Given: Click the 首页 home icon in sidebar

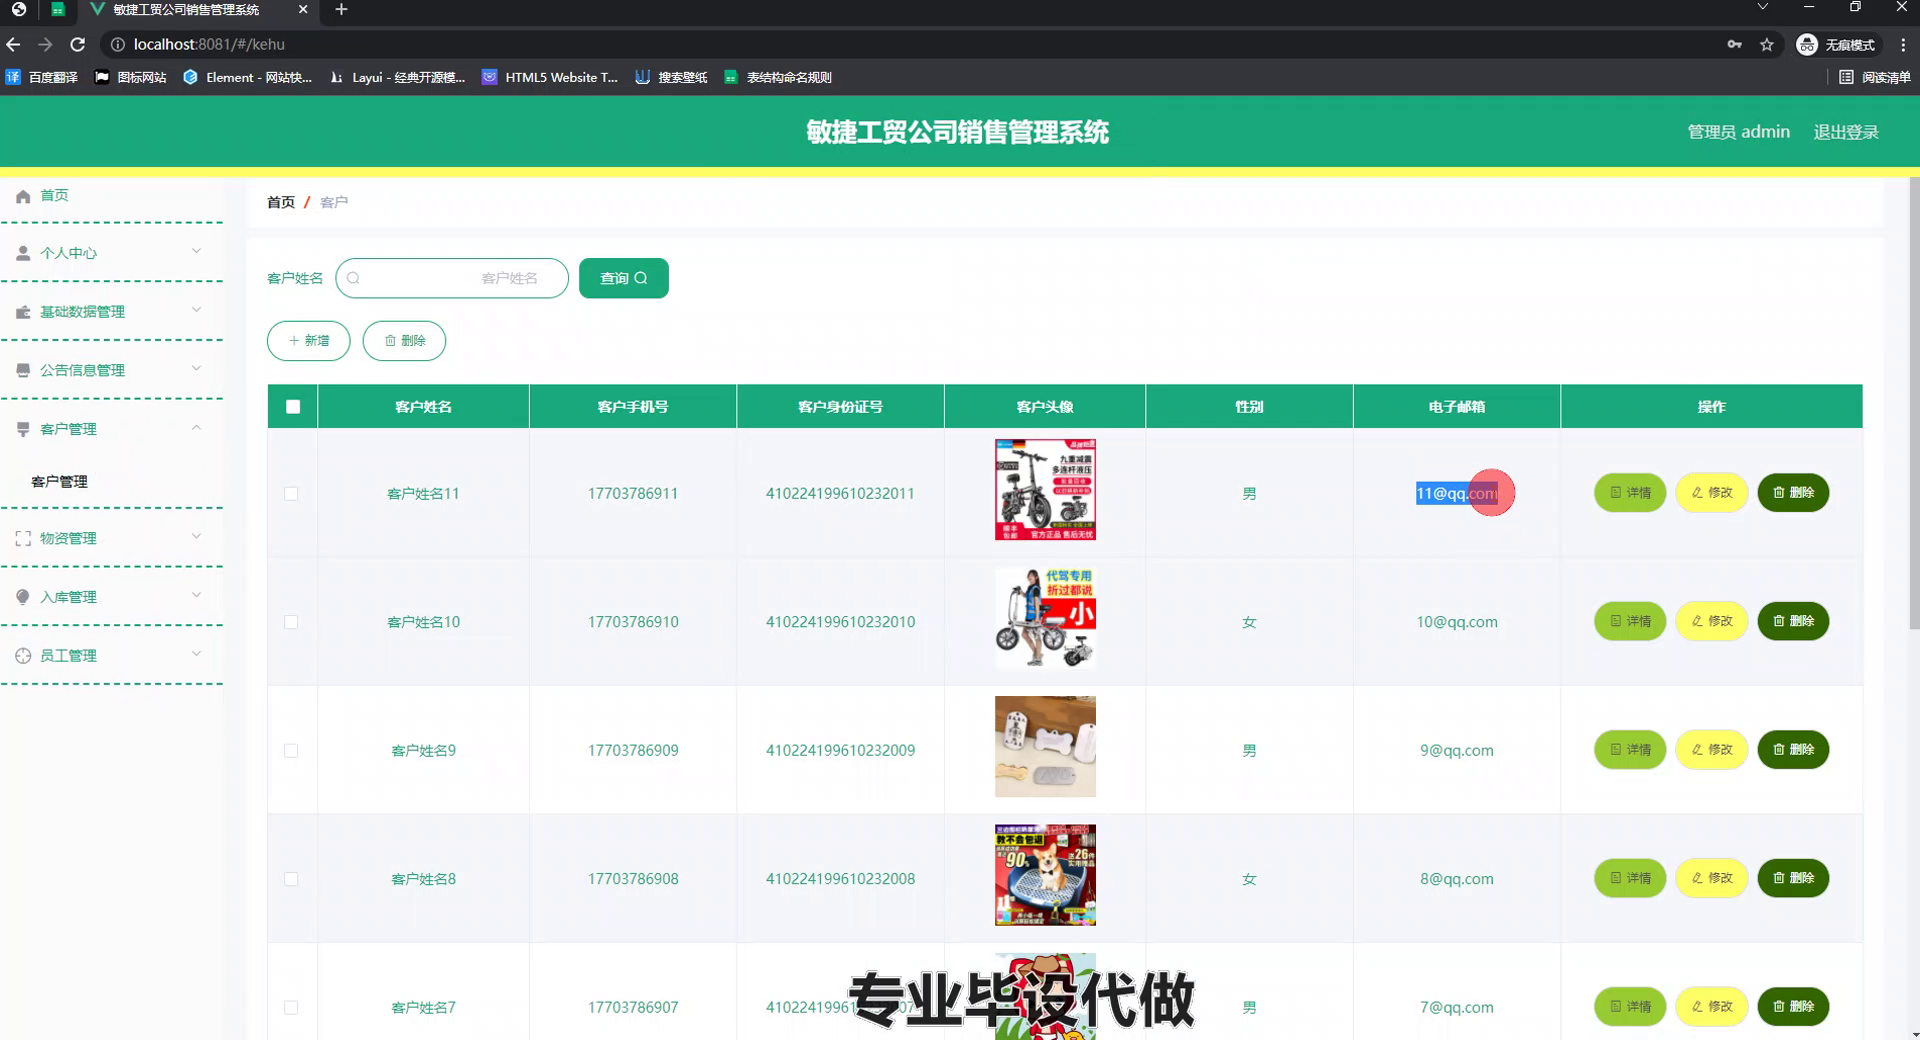Looking at the screenshot, I should point(23,196).
